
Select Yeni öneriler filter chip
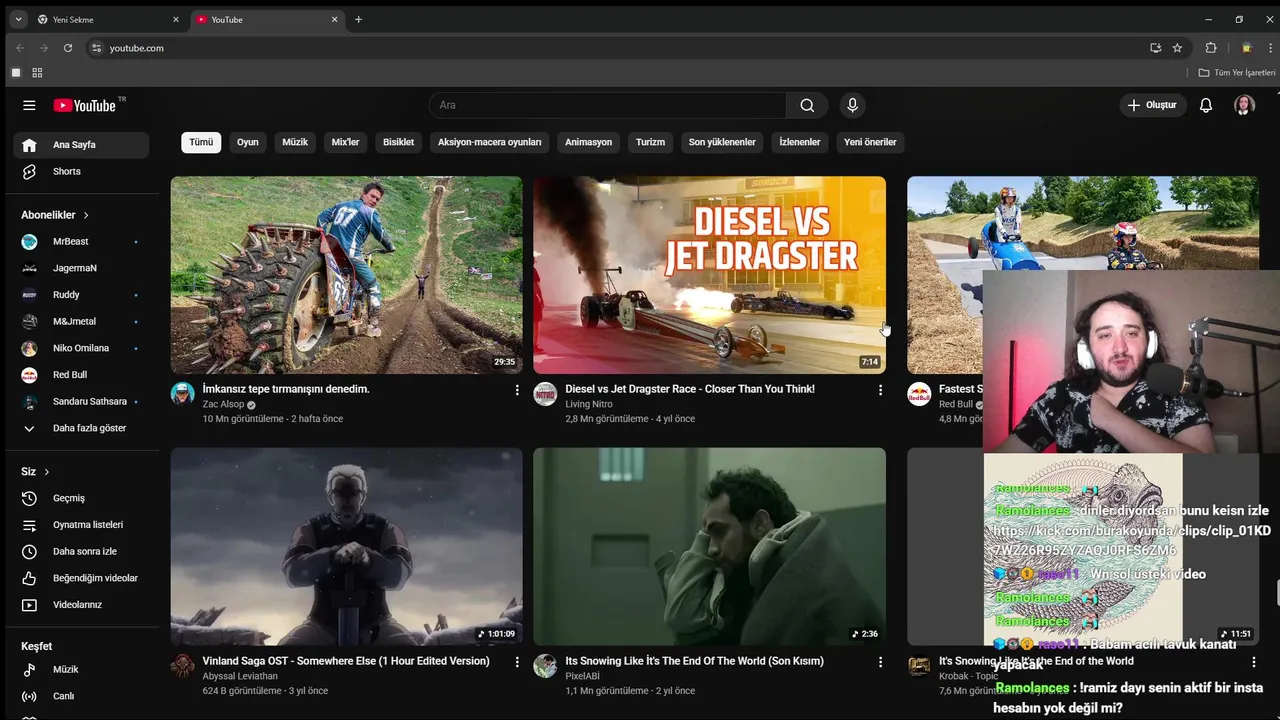pyautogui.click(x=870, y=142)
